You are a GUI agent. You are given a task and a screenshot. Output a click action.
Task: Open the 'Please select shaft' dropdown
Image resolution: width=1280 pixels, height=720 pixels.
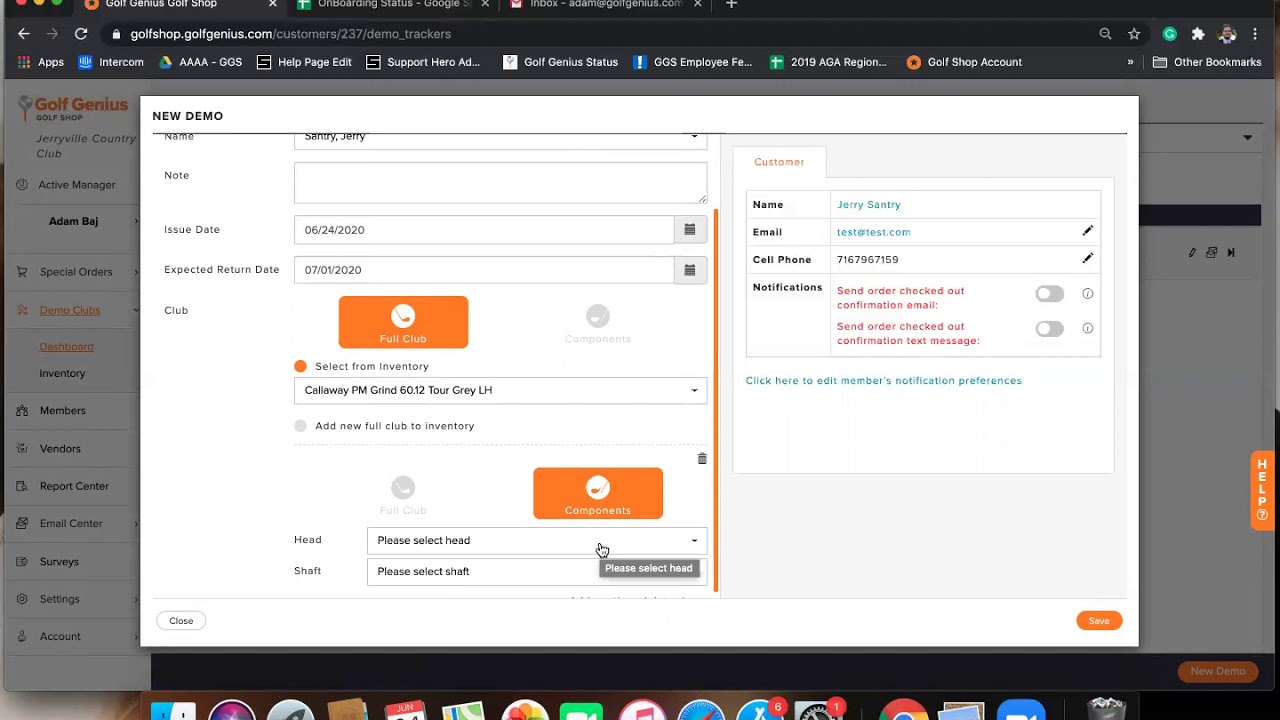(x=537, y=572)
